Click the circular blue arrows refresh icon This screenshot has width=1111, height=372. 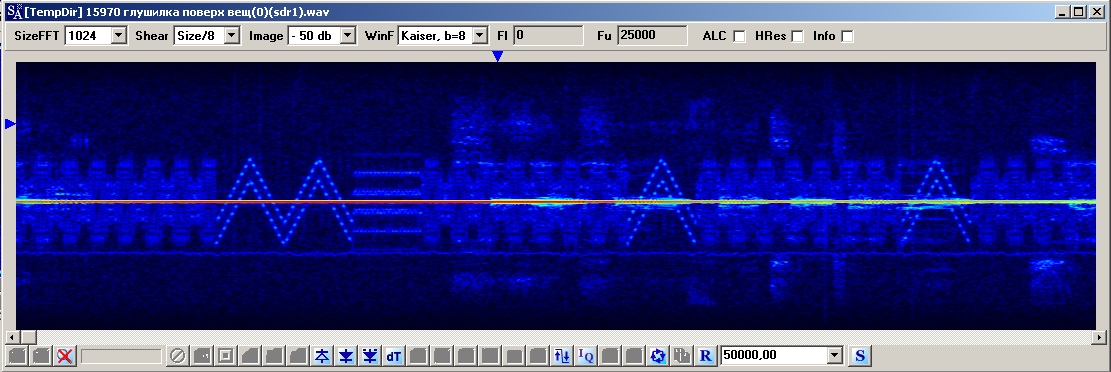tap(658, 356)
